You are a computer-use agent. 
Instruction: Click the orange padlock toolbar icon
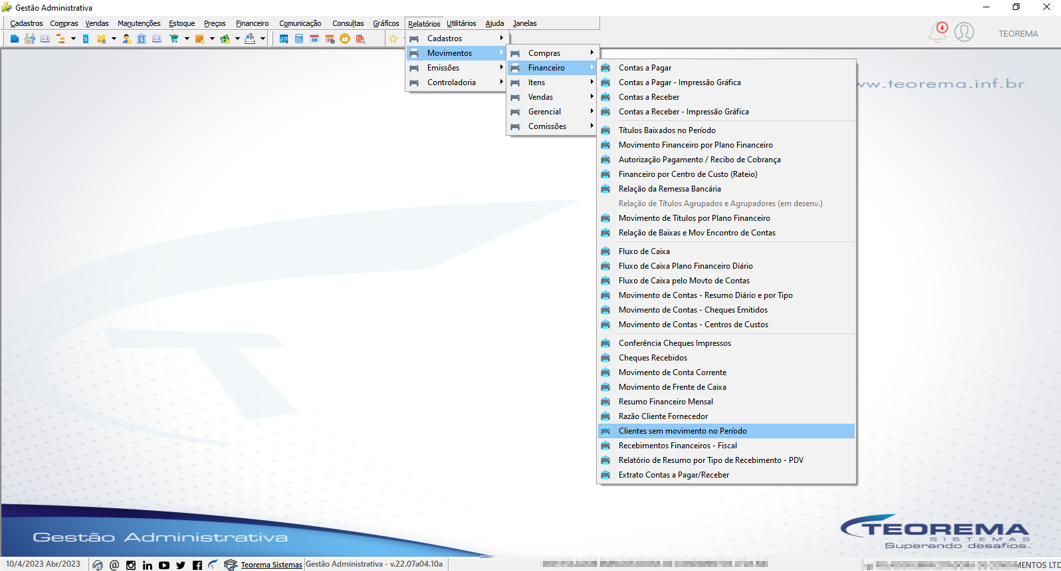click(344, 39)
